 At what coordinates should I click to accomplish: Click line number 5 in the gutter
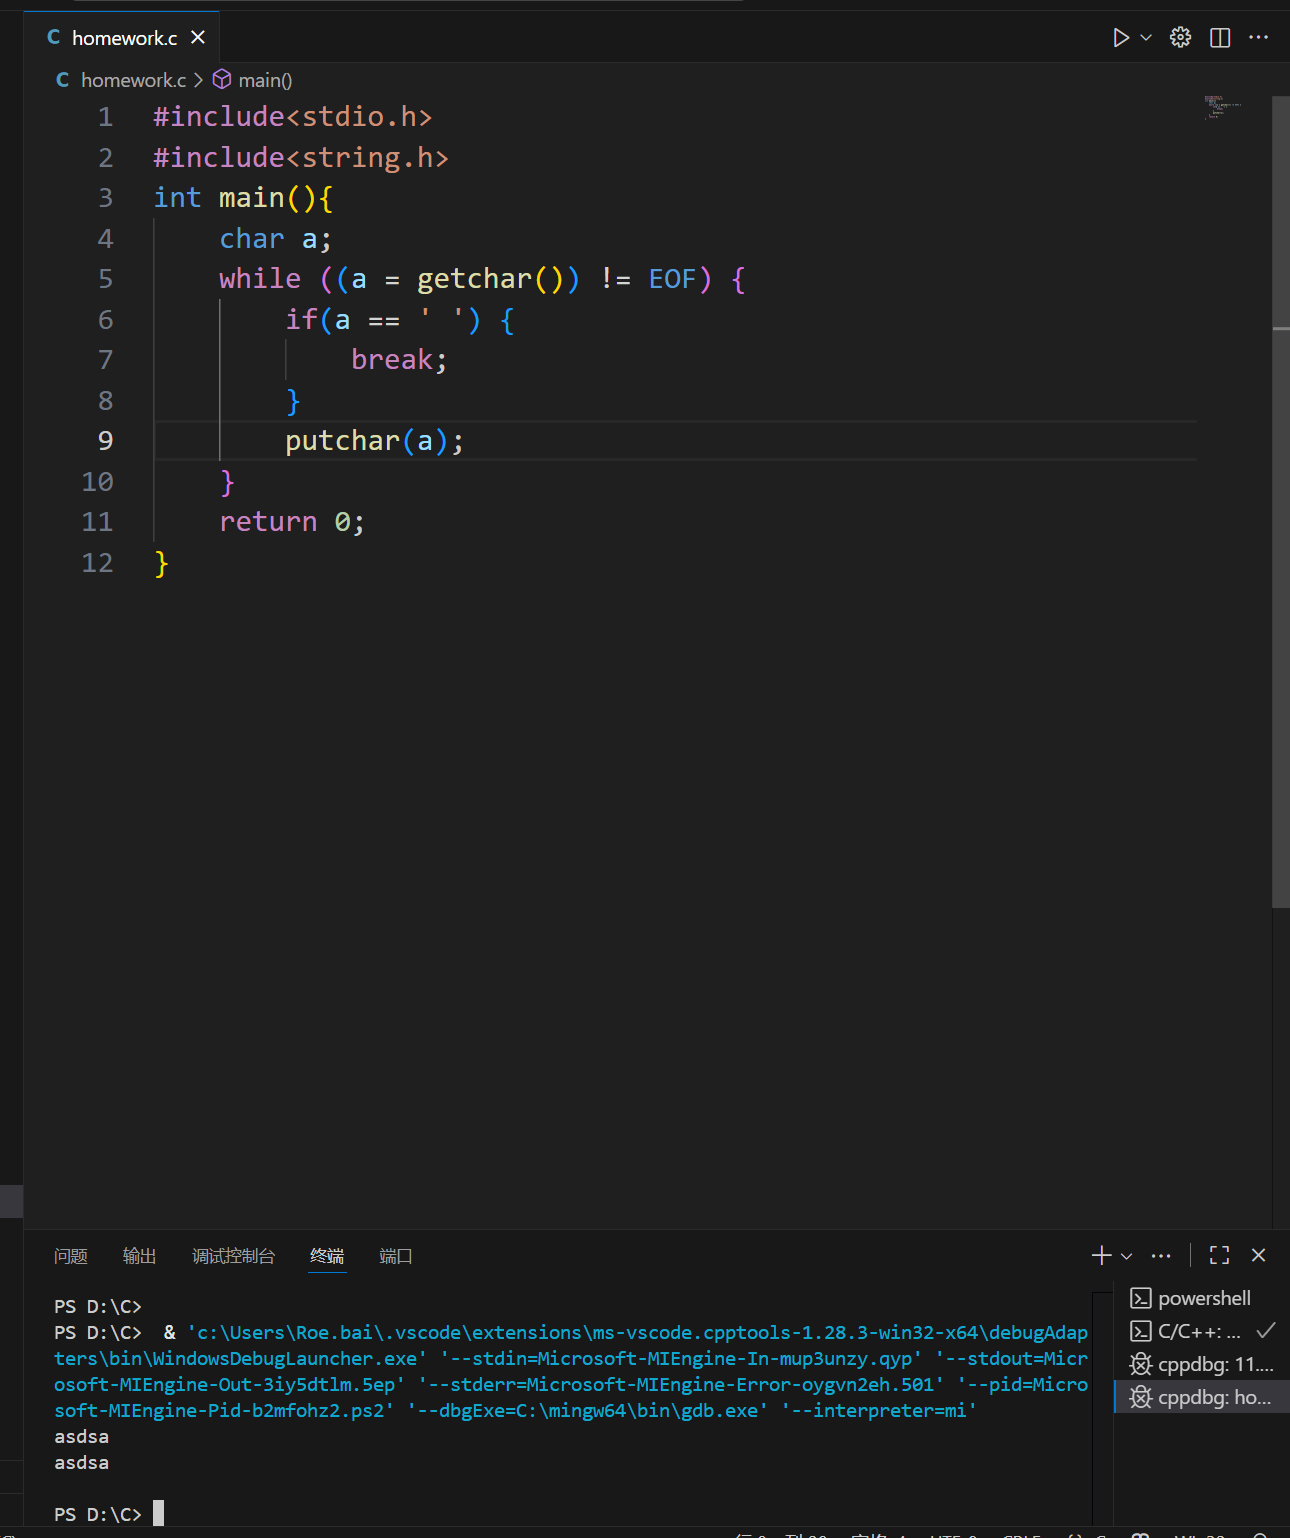105,279
